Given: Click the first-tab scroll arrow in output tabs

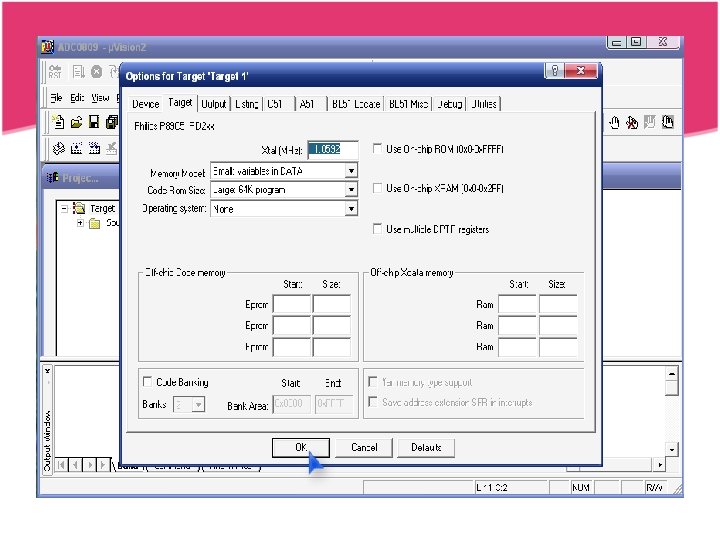Looking at the screenshot, I should click(x=61, y=465).
